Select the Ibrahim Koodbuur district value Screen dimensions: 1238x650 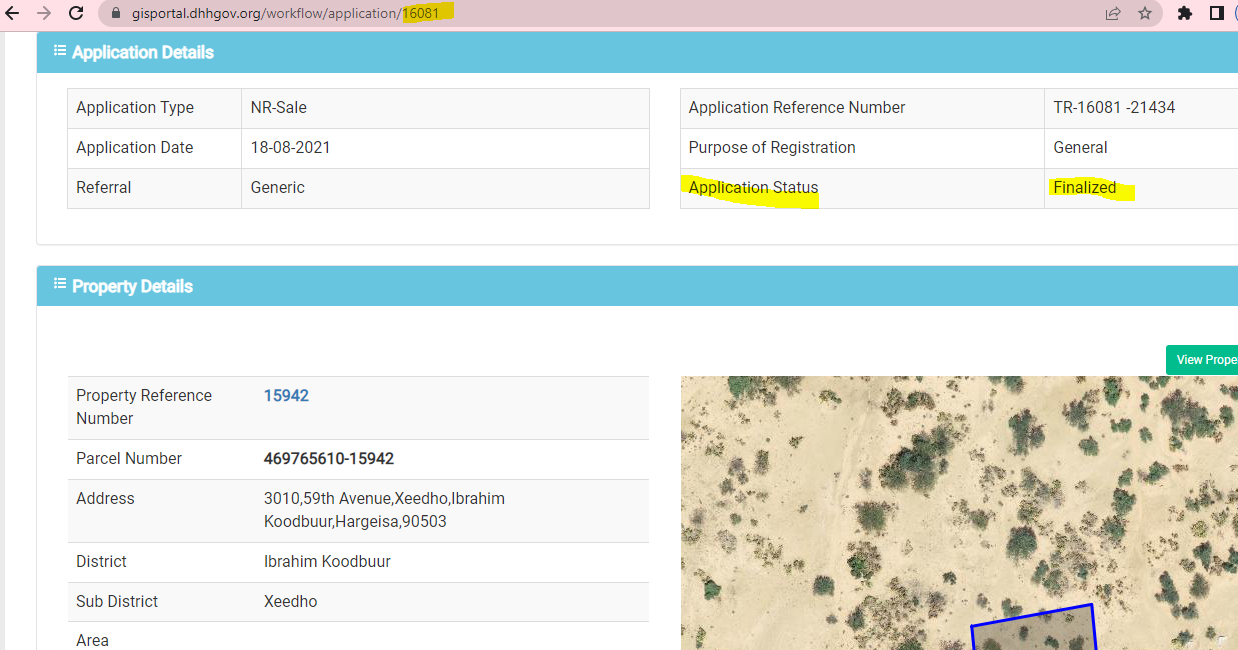point(327,562)
